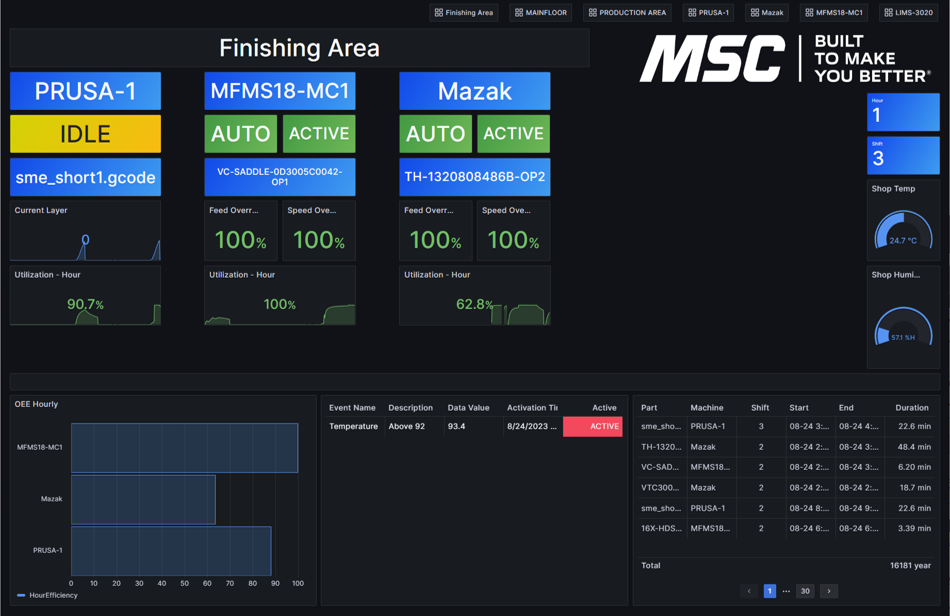Click the red ACTIVE alarm cell
This screenshot has height=616, width=950.
[593, 426]
